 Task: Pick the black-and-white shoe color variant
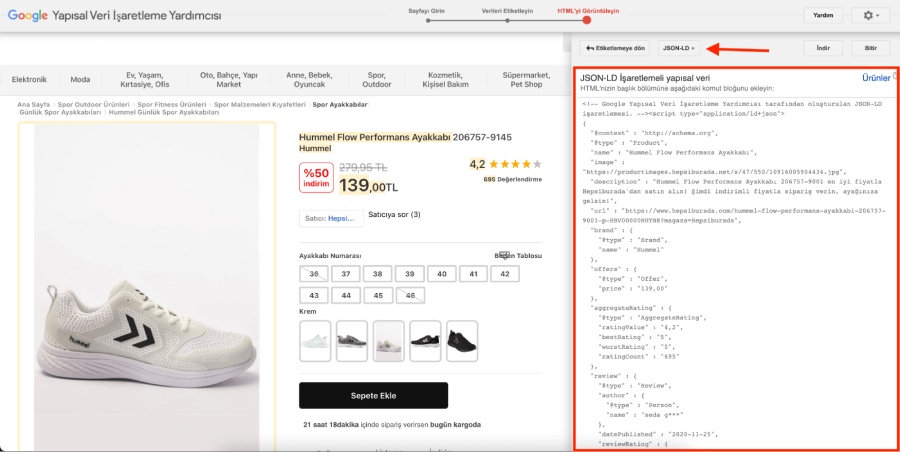tap(425, 340)
